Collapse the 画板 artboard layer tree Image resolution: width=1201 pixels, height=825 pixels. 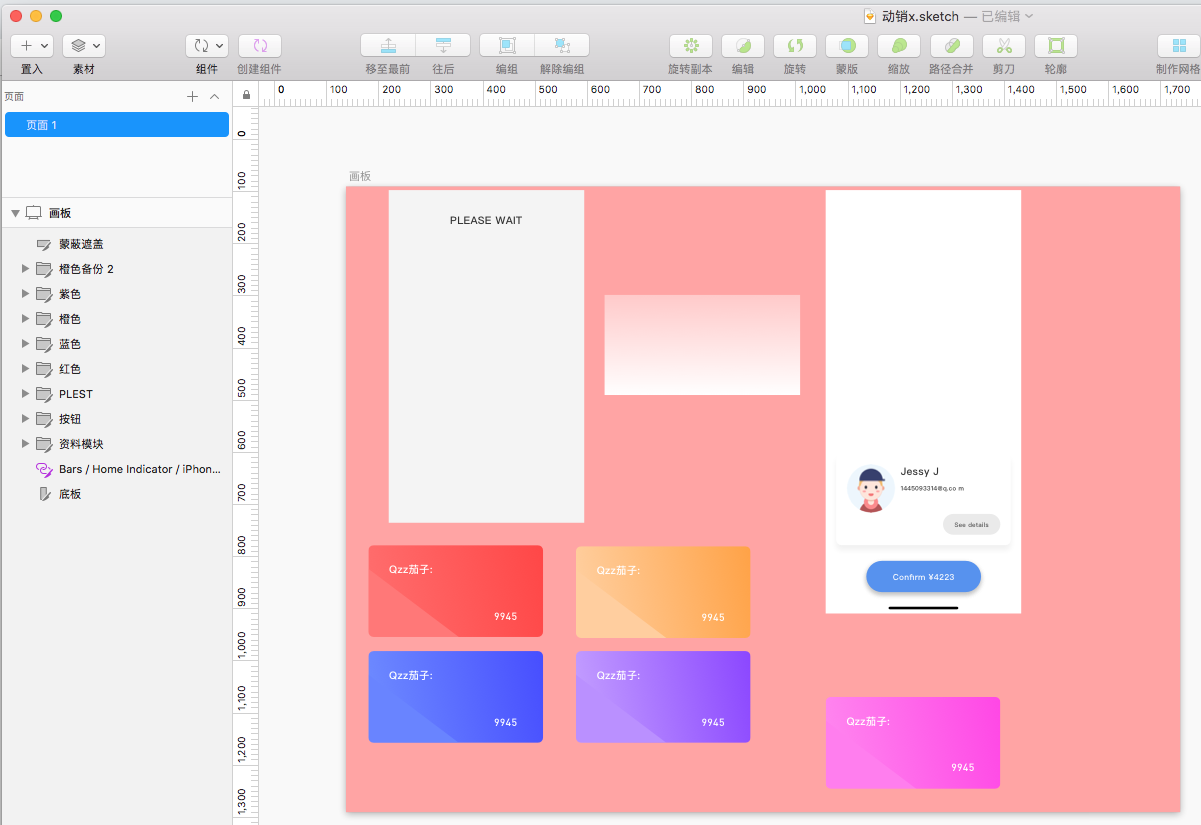click(15, 213)
